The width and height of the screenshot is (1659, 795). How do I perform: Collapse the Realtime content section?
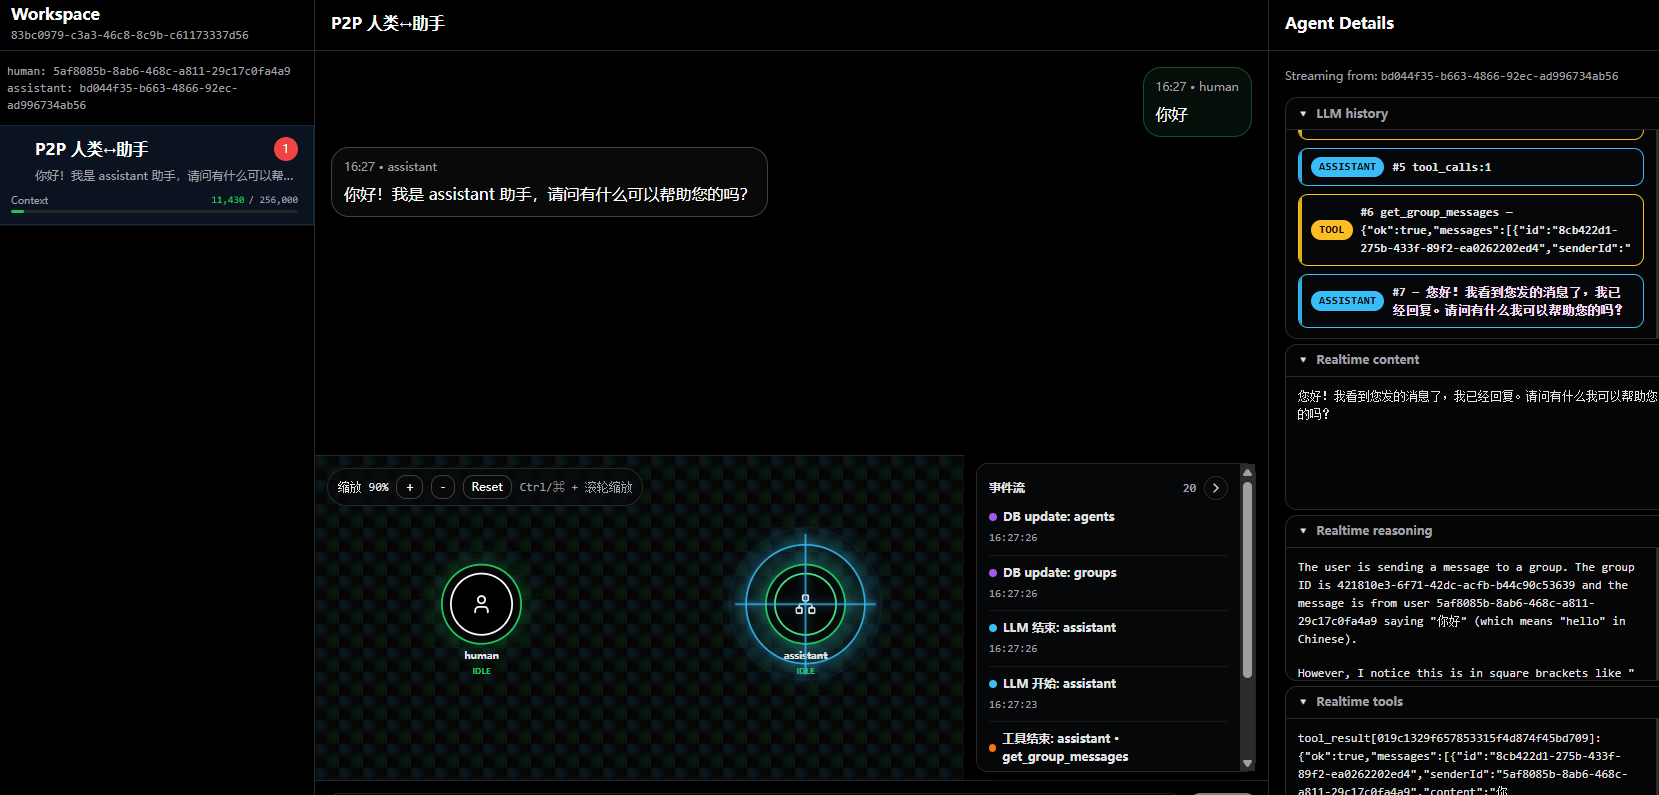pyautogui.click(x=1303, y=360)
